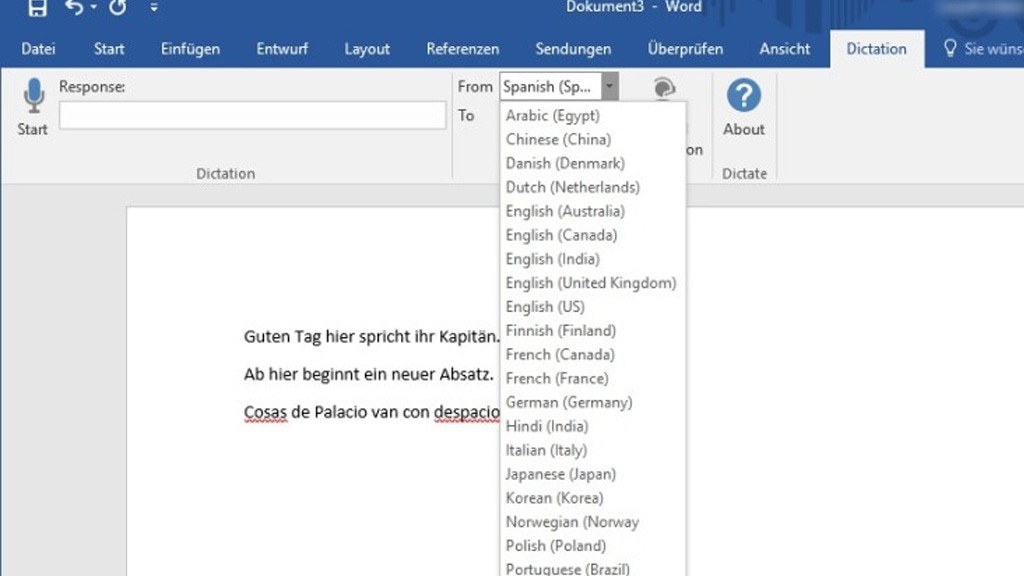Click the line 'Ab hier beginnt ein neuer Absatz.'
The image size is (1024, 576).
click(369, 374)
